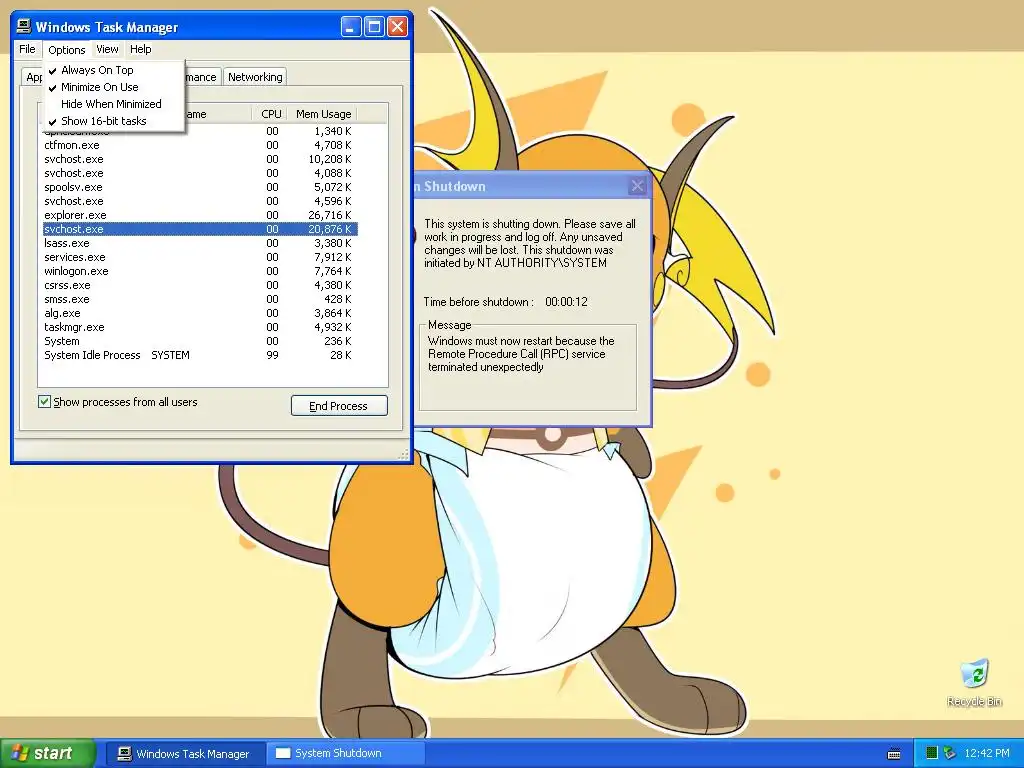Open the Help menu
Viewport: 1024px width, 768px height.
140,49
